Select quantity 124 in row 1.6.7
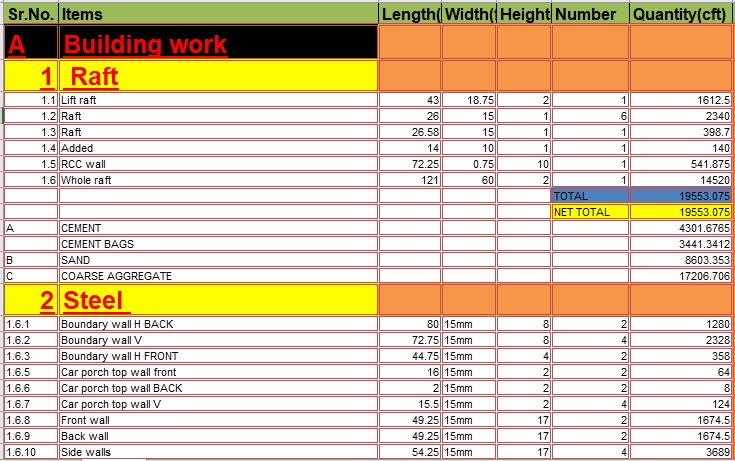 [x=681, y=404]
